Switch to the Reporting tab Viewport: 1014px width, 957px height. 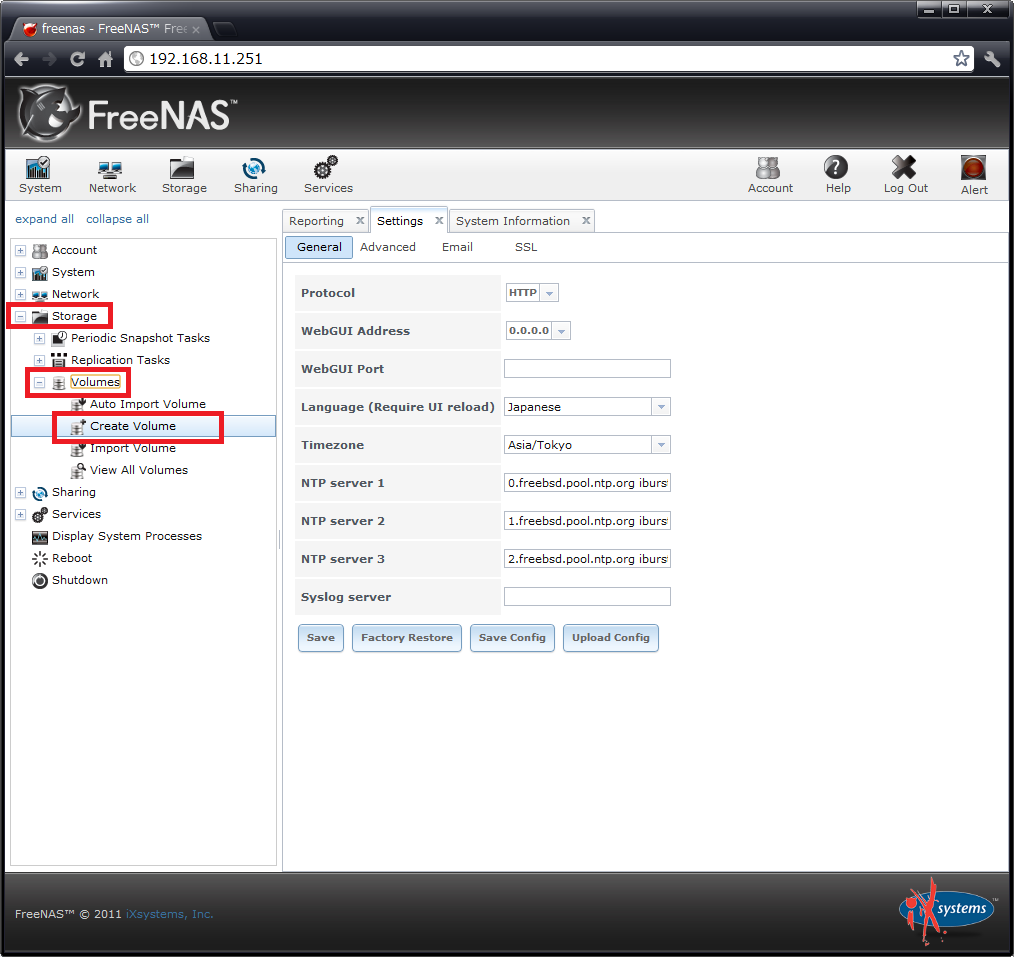point(316,221)
